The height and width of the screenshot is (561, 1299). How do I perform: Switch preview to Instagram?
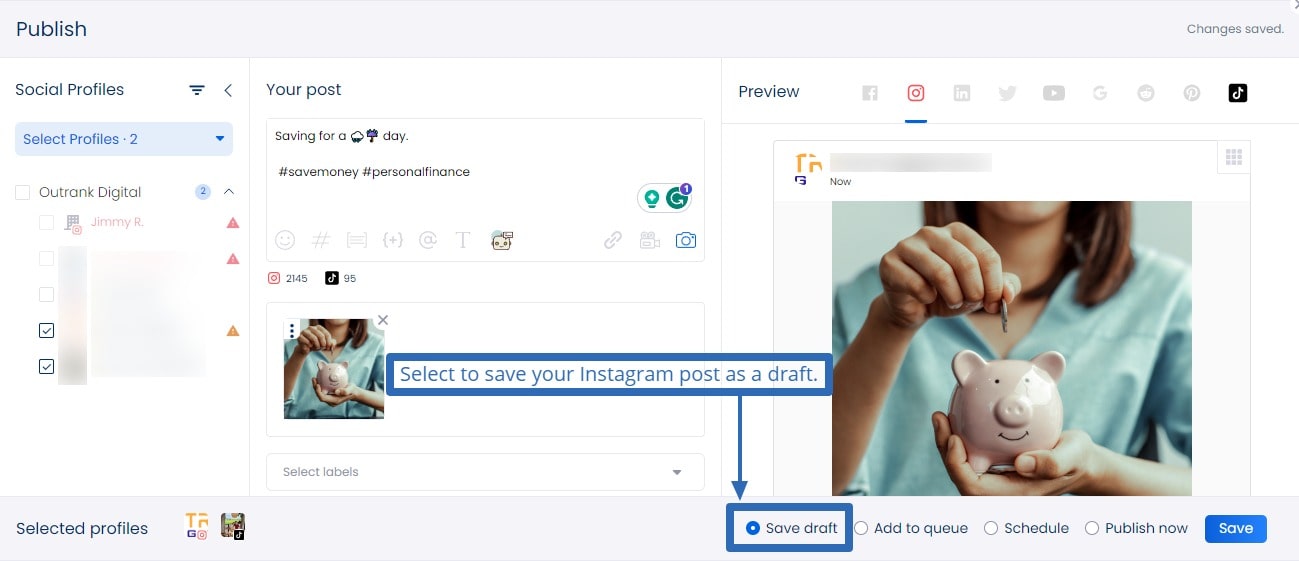[x=916, y=93]
